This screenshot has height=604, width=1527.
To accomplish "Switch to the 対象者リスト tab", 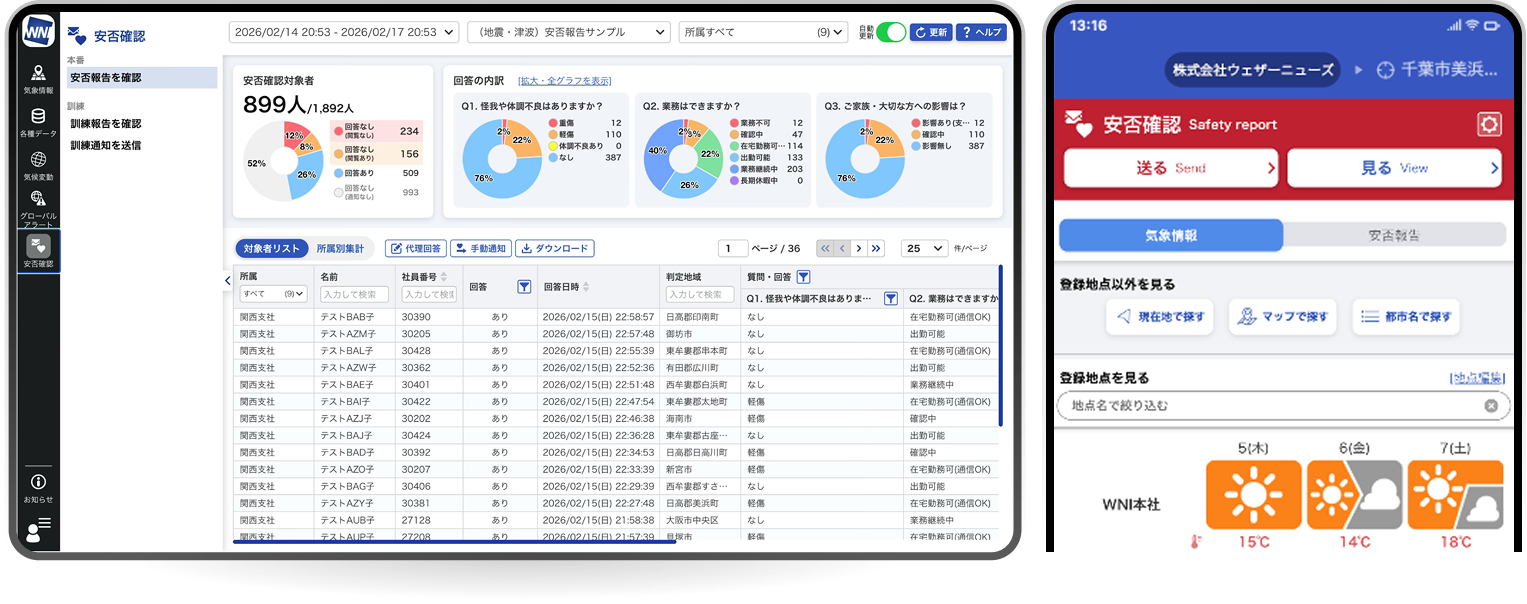I will click(272, 248).
